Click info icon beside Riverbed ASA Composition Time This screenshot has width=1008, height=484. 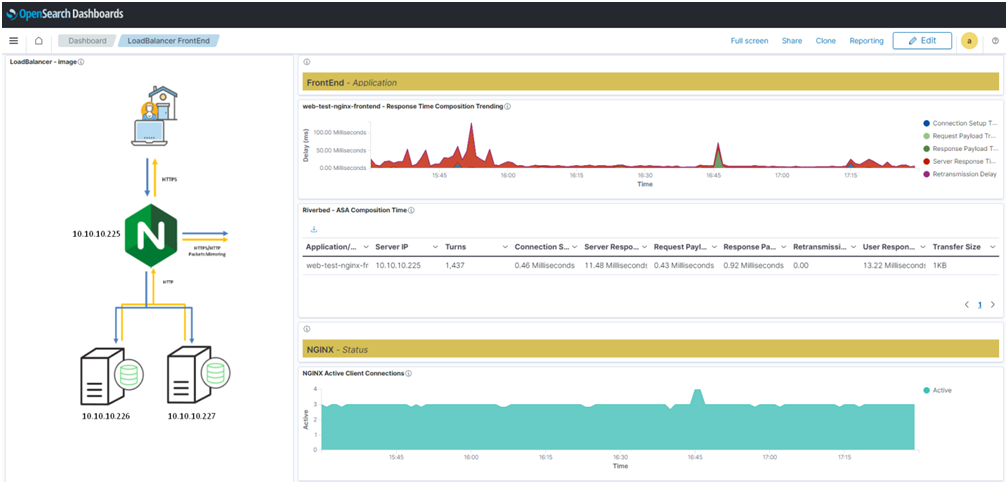click(x=411, y=210)
